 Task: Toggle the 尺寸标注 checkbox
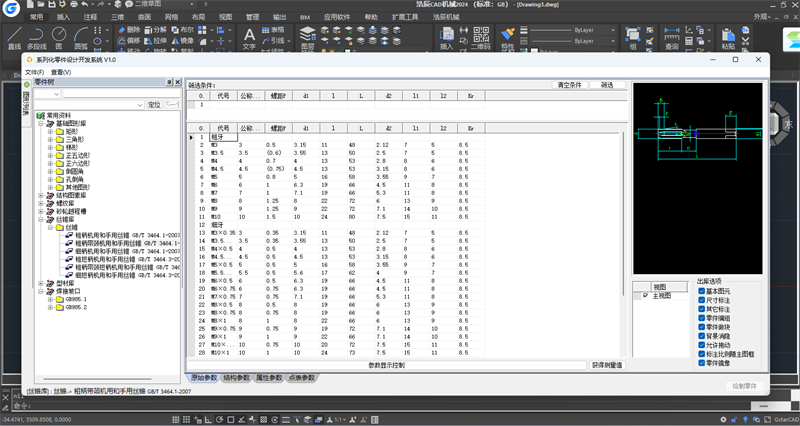(x=703, y=300)
